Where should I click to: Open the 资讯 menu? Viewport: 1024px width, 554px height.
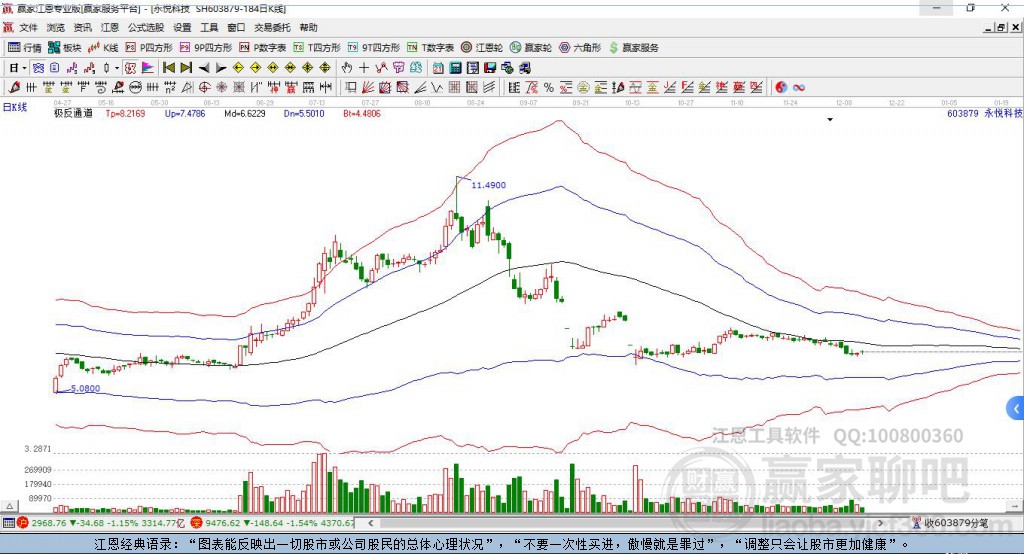tap(82, 27)
